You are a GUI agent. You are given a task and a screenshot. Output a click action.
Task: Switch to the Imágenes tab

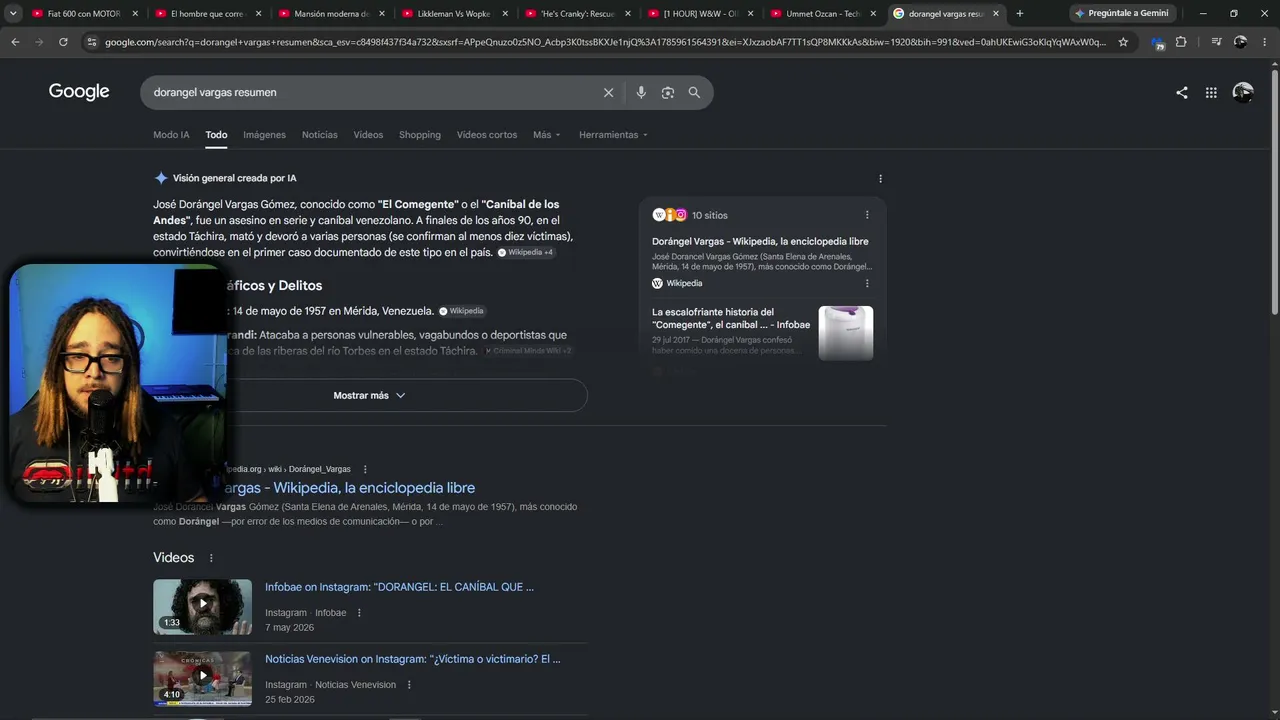point(264,135)
